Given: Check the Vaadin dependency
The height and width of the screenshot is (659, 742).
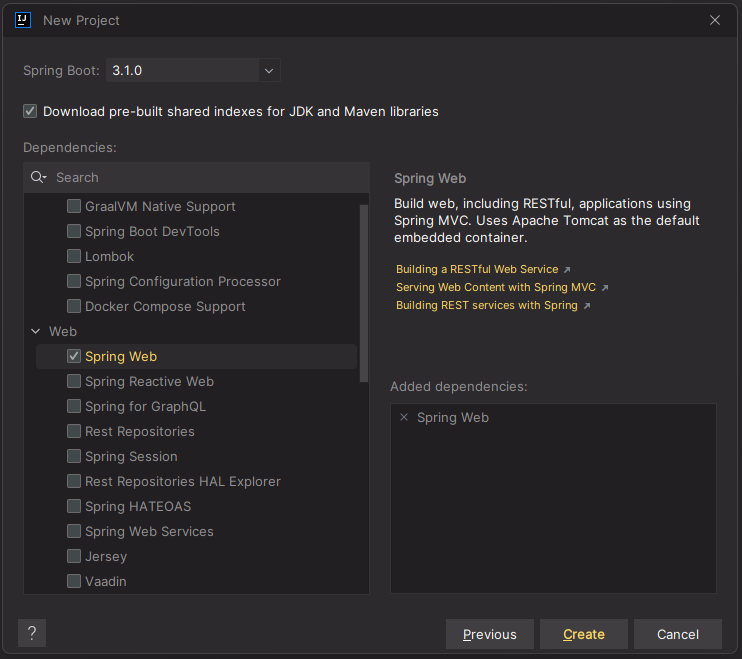Looking at the screenshot, I should 74,581.
